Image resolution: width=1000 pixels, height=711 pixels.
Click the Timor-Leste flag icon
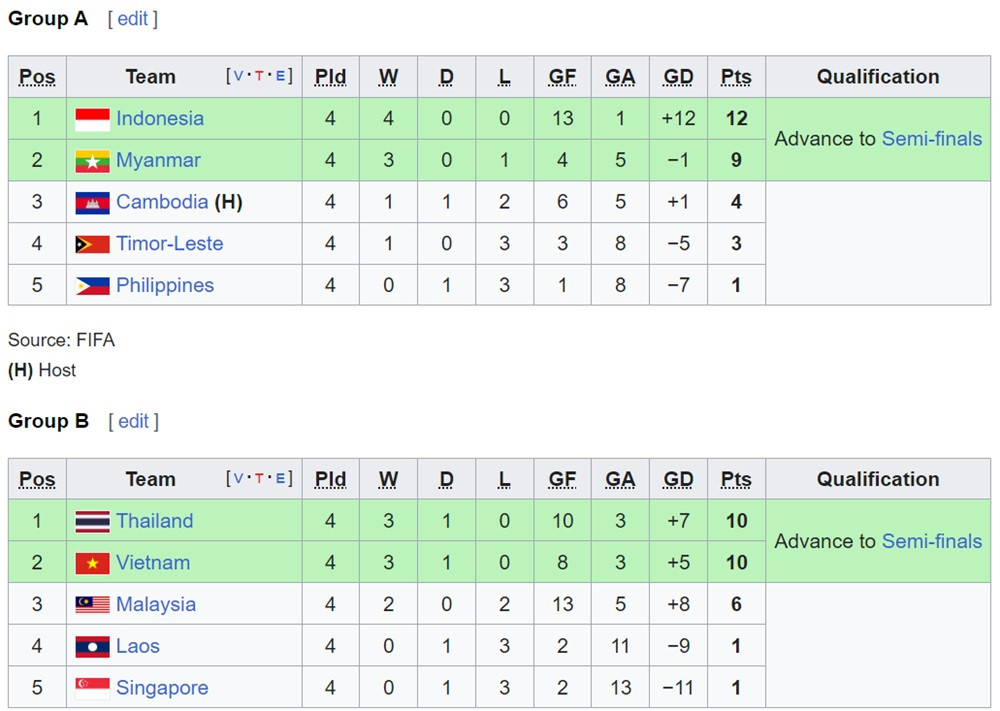point(92,244)
